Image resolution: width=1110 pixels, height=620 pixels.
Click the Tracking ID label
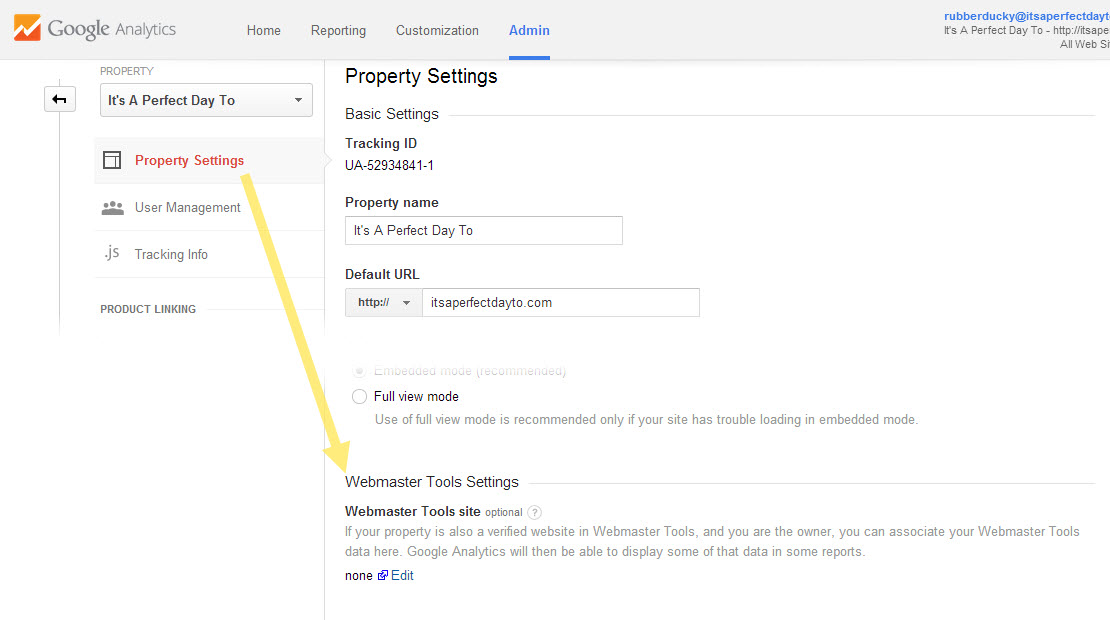[381, 144]
